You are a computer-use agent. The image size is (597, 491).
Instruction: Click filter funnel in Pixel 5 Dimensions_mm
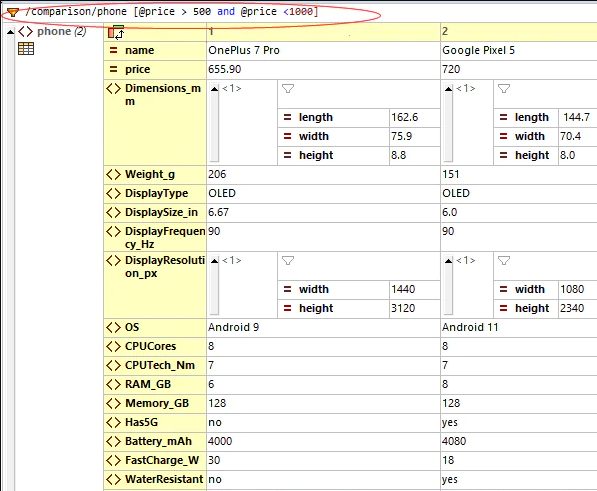[x=504, y=89]
